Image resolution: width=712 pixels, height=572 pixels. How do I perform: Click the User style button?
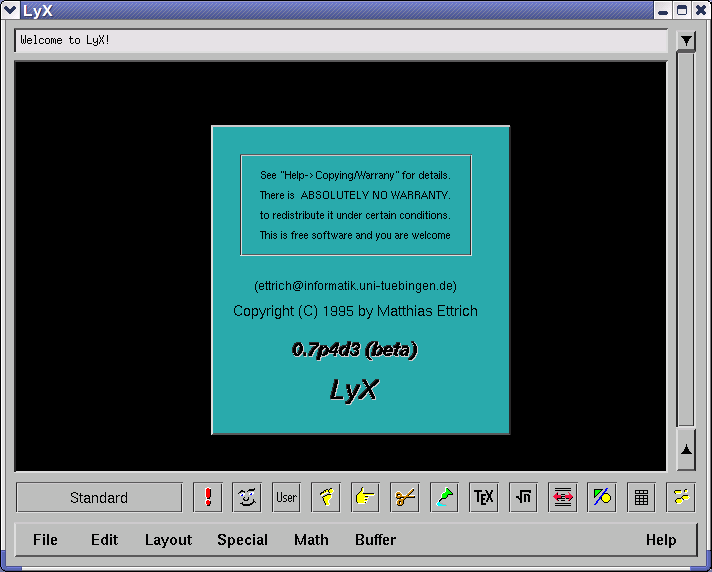click(x=287, y=497)
